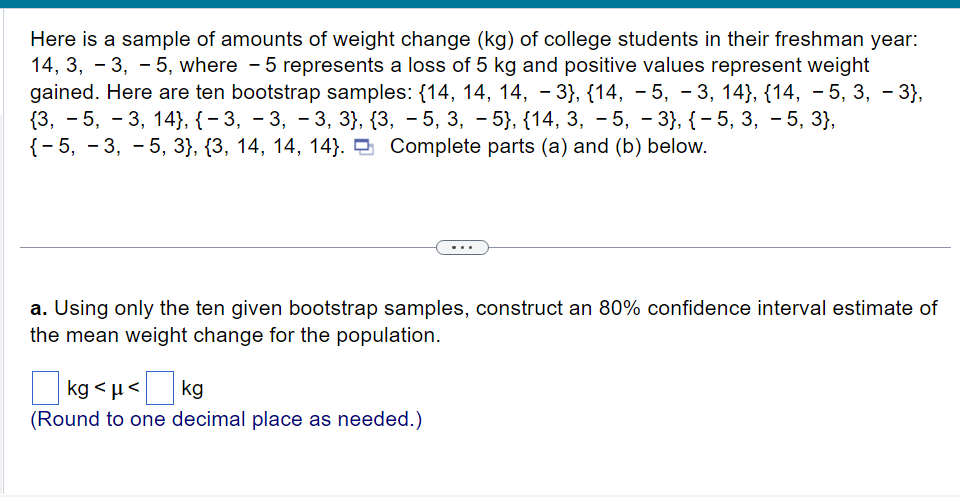960x497 pixels.
Task: Click the bold 'a.' part label
Action: tap(39, 308)
